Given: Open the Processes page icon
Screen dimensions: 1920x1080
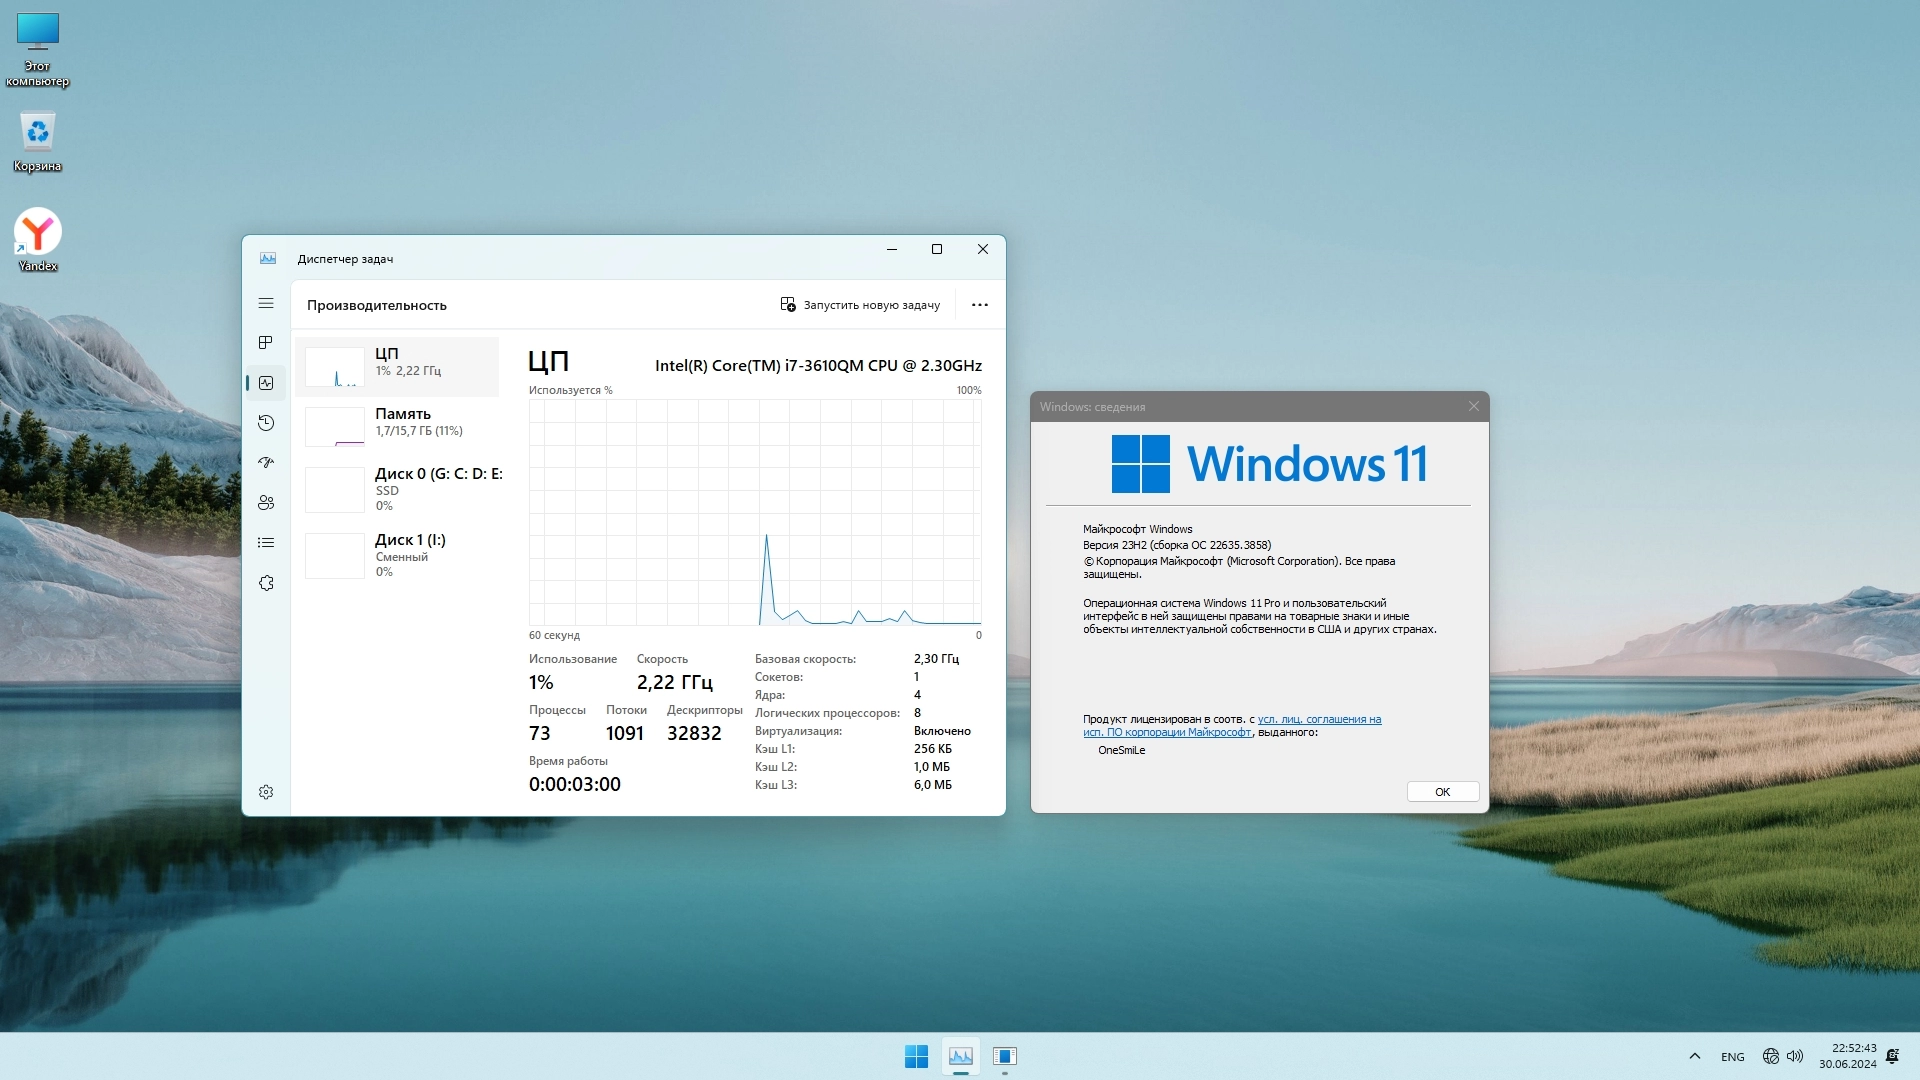Looking at the screenshot, I should [x=266, y=343].
